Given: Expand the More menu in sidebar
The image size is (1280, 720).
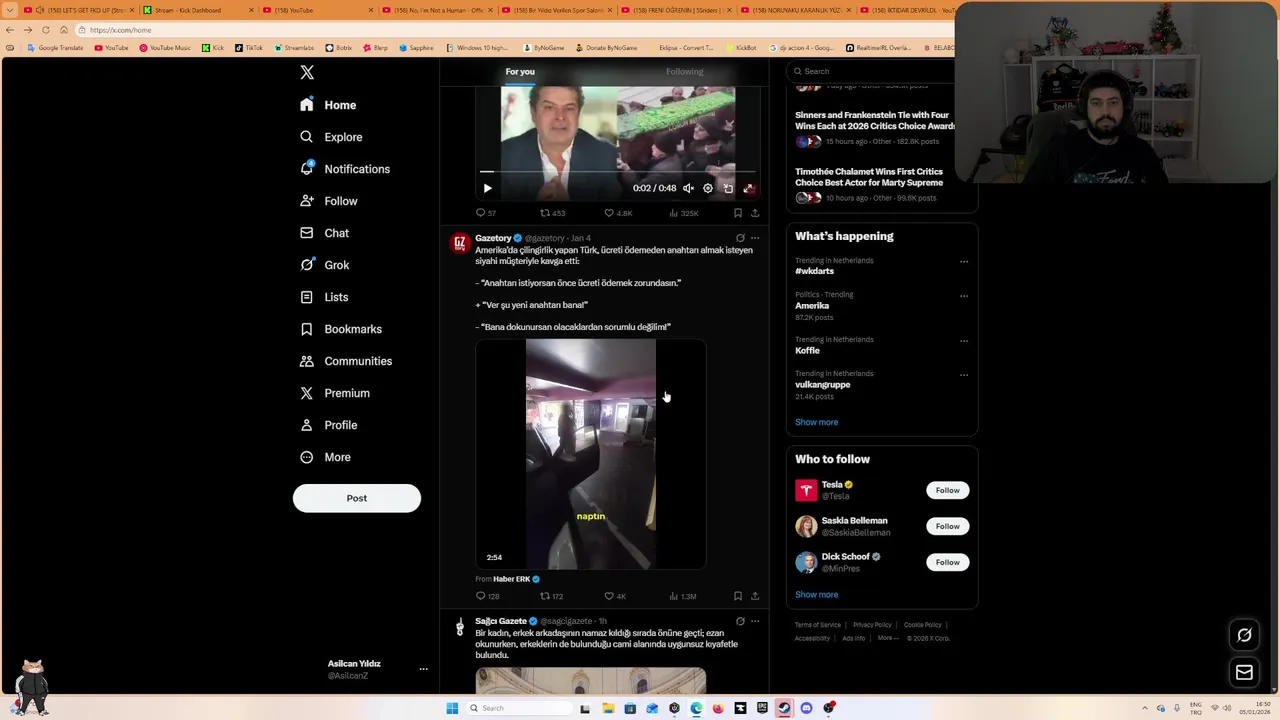Looking at the screenshot, I should 325,457.
